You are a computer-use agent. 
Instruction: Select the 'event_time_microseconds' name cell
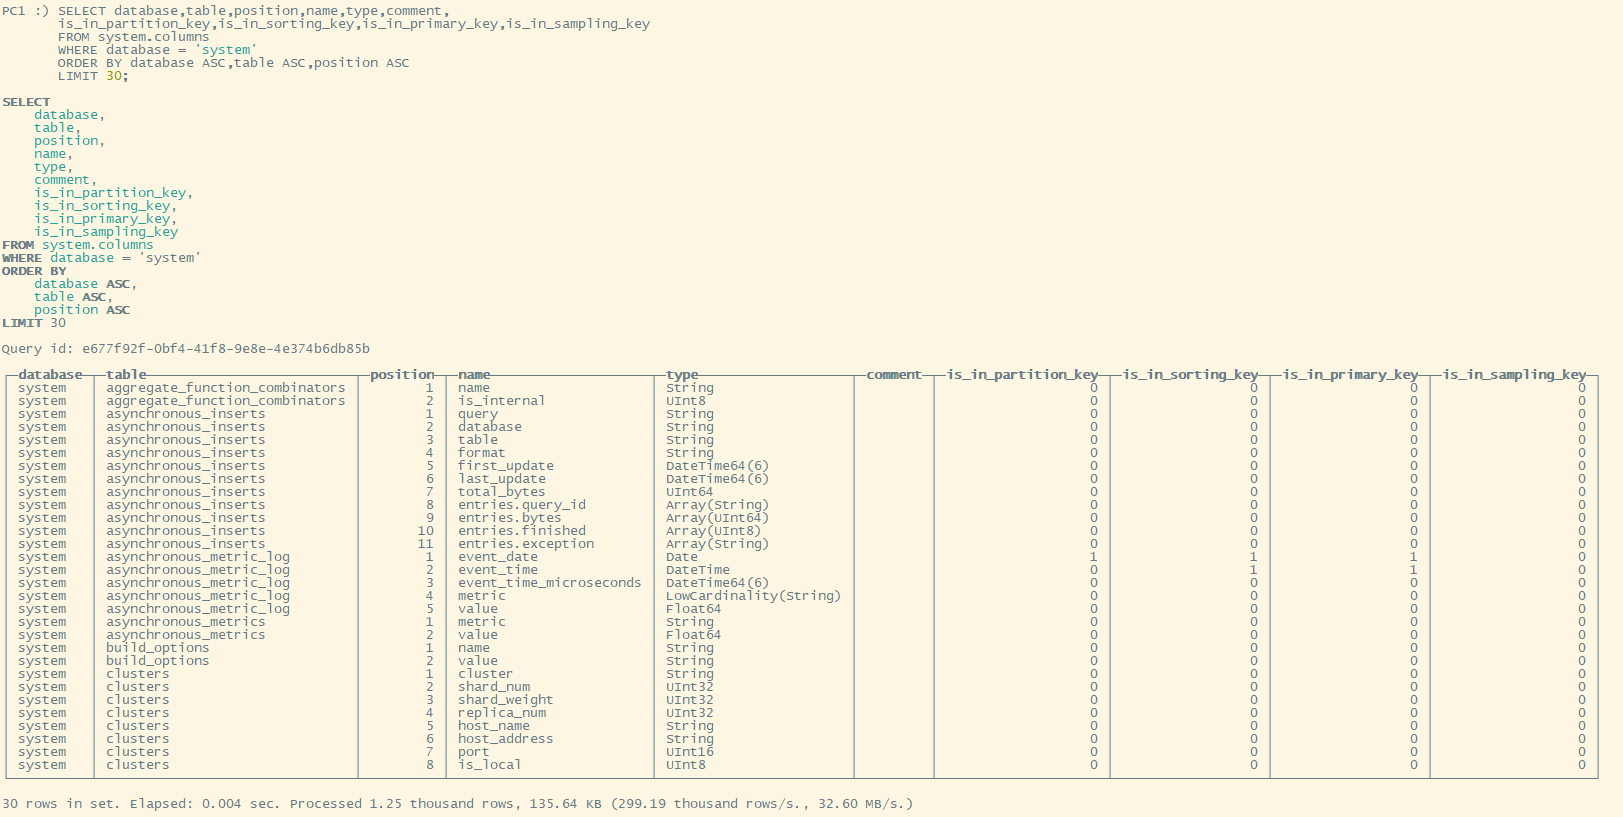[x=550, y=583]
